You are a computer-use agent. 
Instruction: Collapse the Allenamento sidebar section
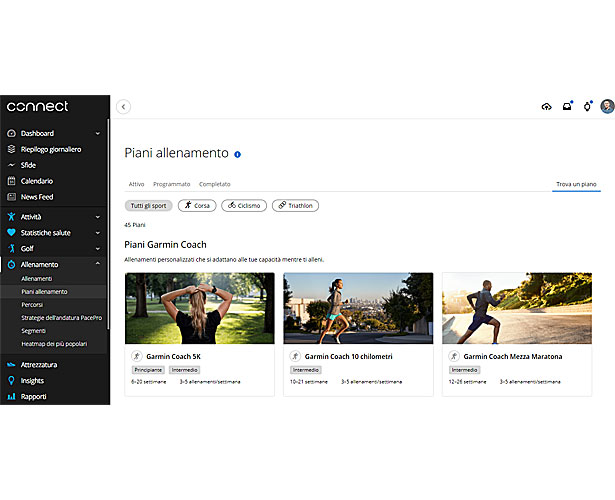tap(97, 264)
